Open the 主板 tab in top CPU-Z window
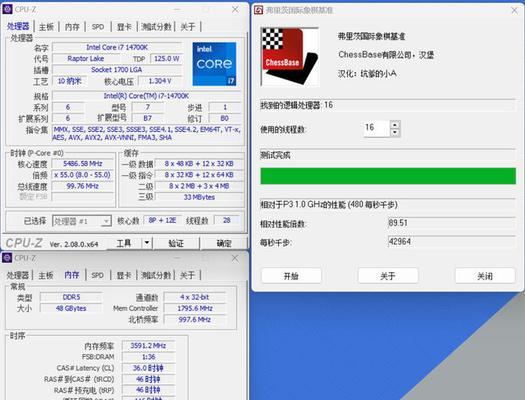This screenshot has width=525, height=400. [46, 27]
